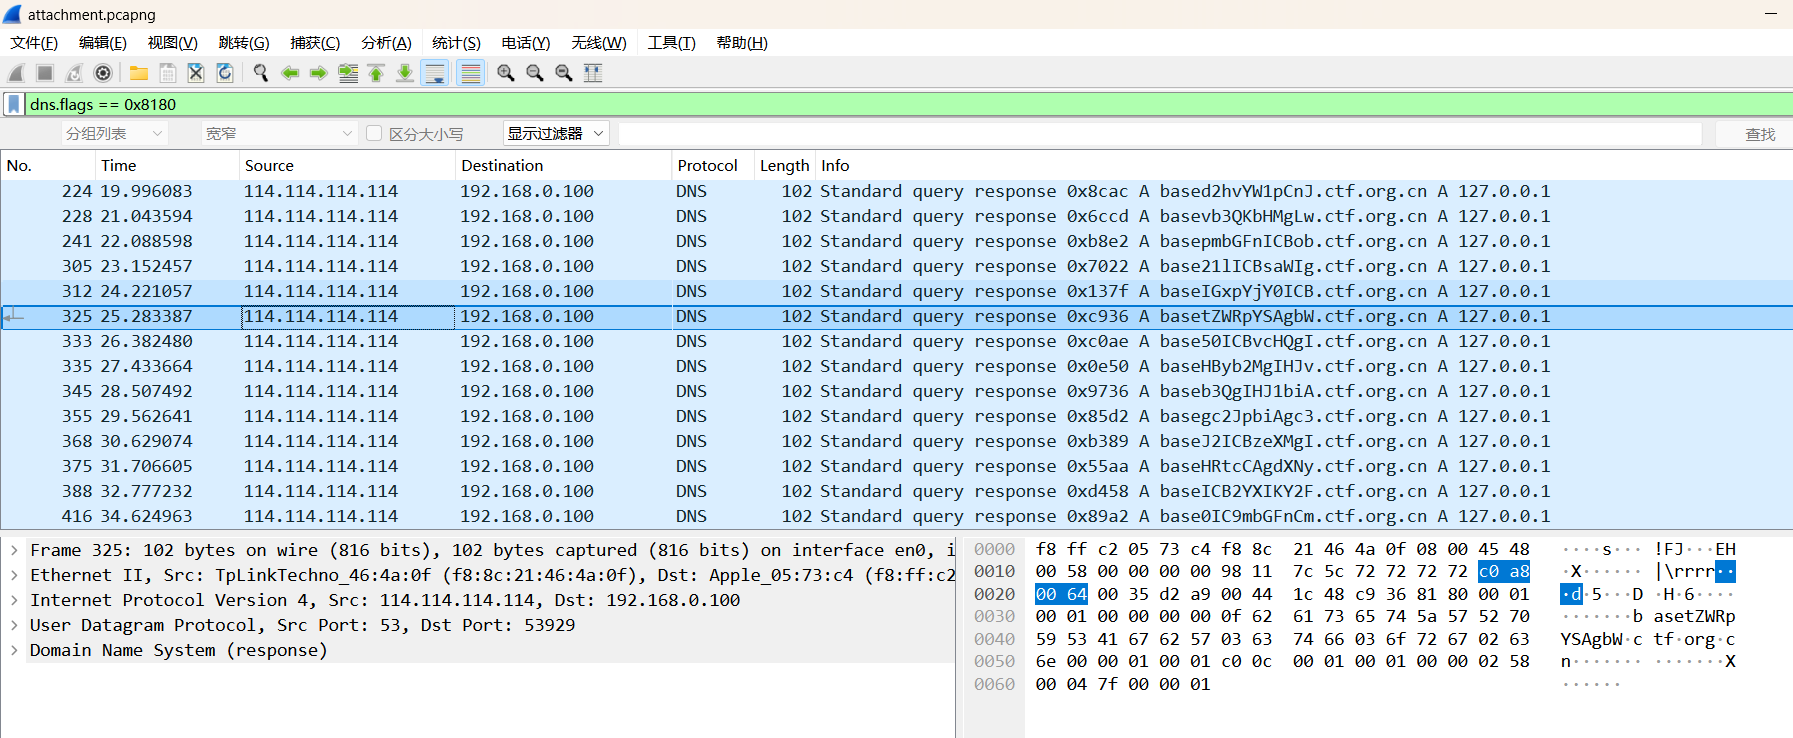
Task: Reload the capture file
Action: pos(225,73)
